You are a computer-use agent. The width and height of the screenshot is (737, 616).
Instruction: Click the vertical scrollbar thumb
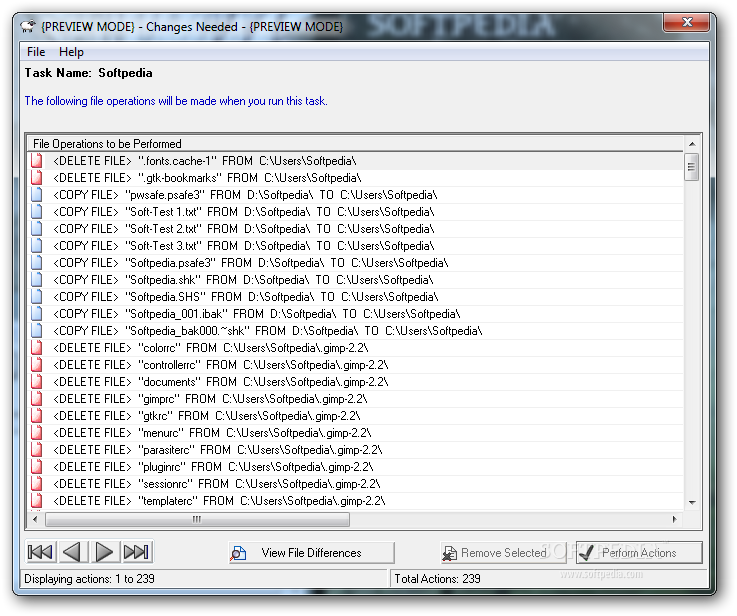(x=691, y=167)
